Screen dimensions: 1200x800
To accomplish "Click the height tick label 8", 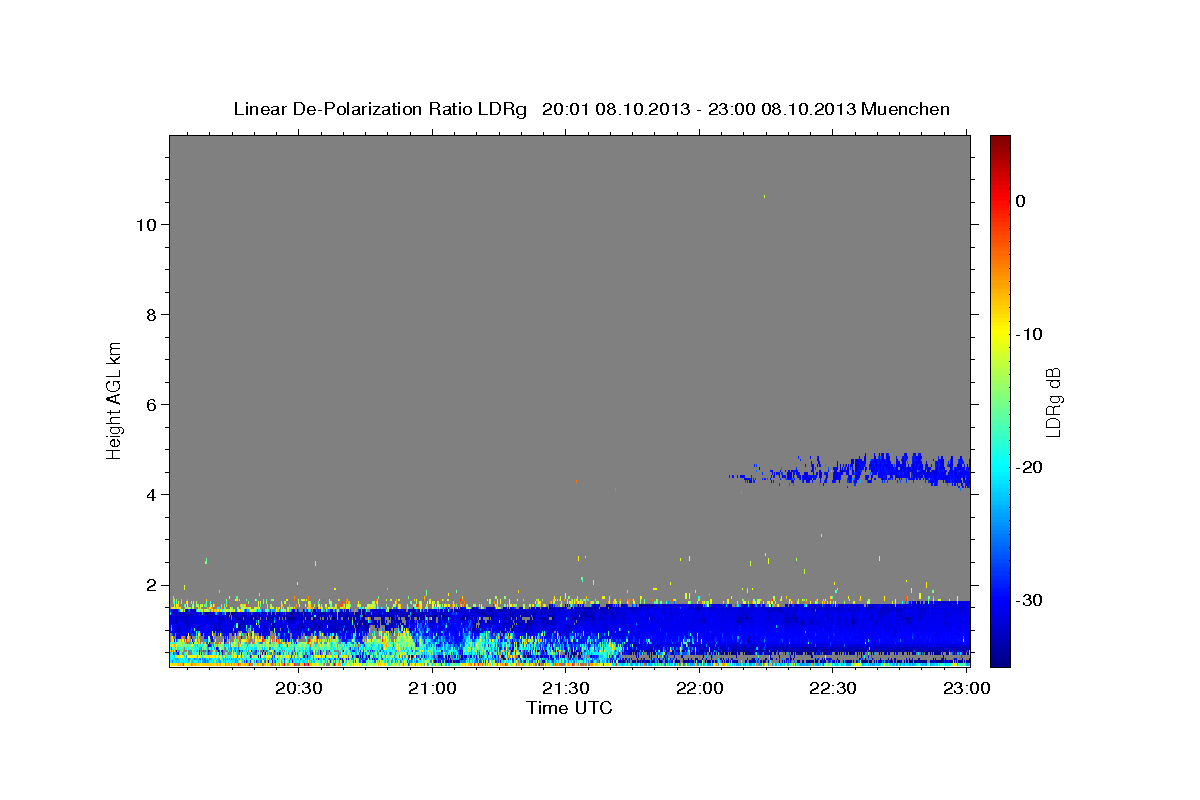I will tap(149, 315).
